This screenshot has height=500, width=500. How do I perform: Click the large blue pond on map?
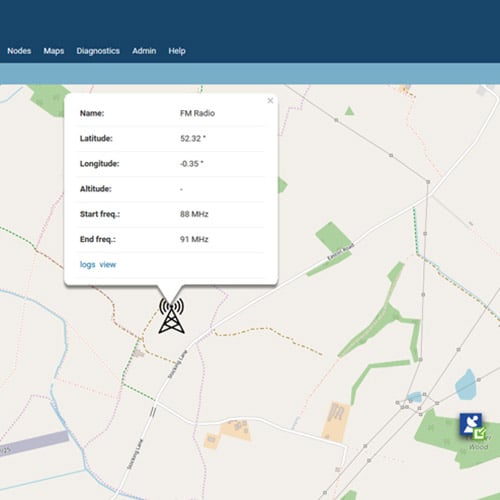pos(466,384)
